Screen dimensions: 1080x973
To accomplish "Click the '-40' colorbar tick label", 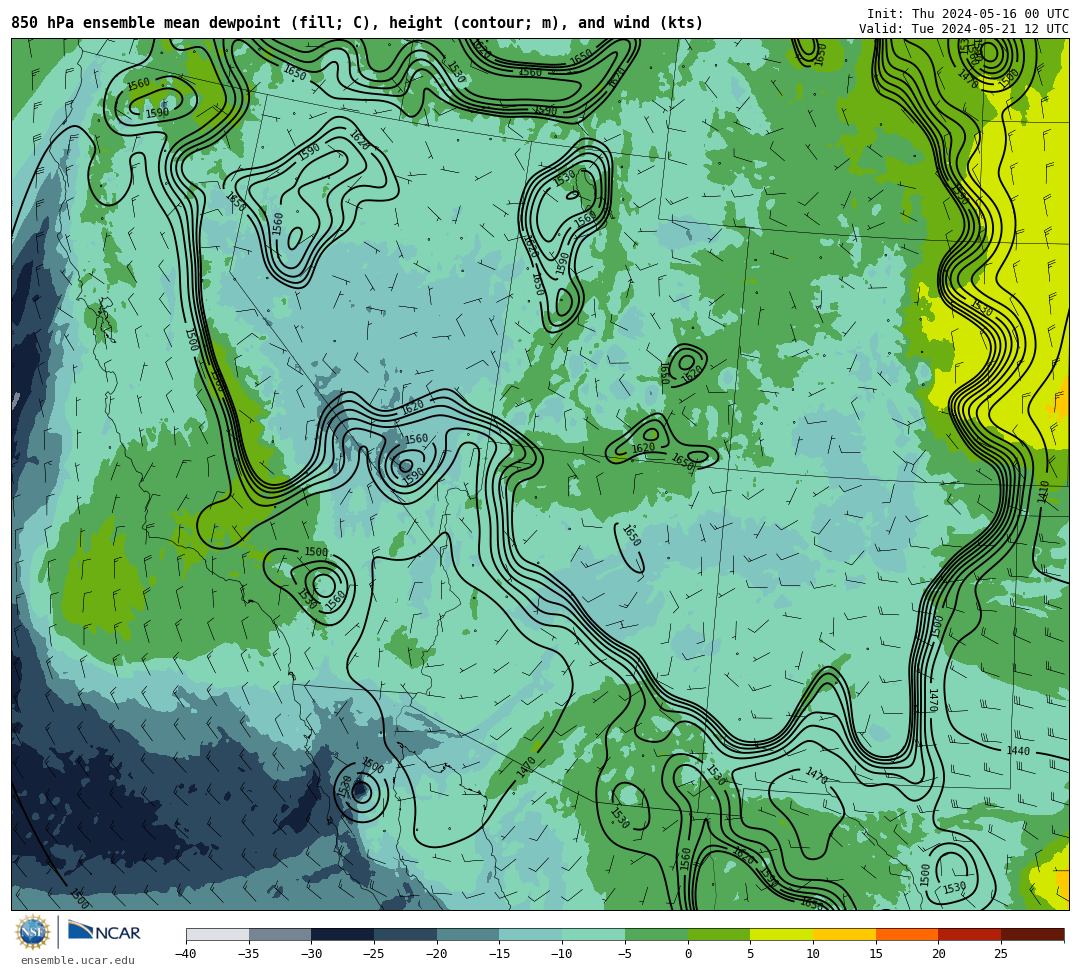I will (185, 954).
